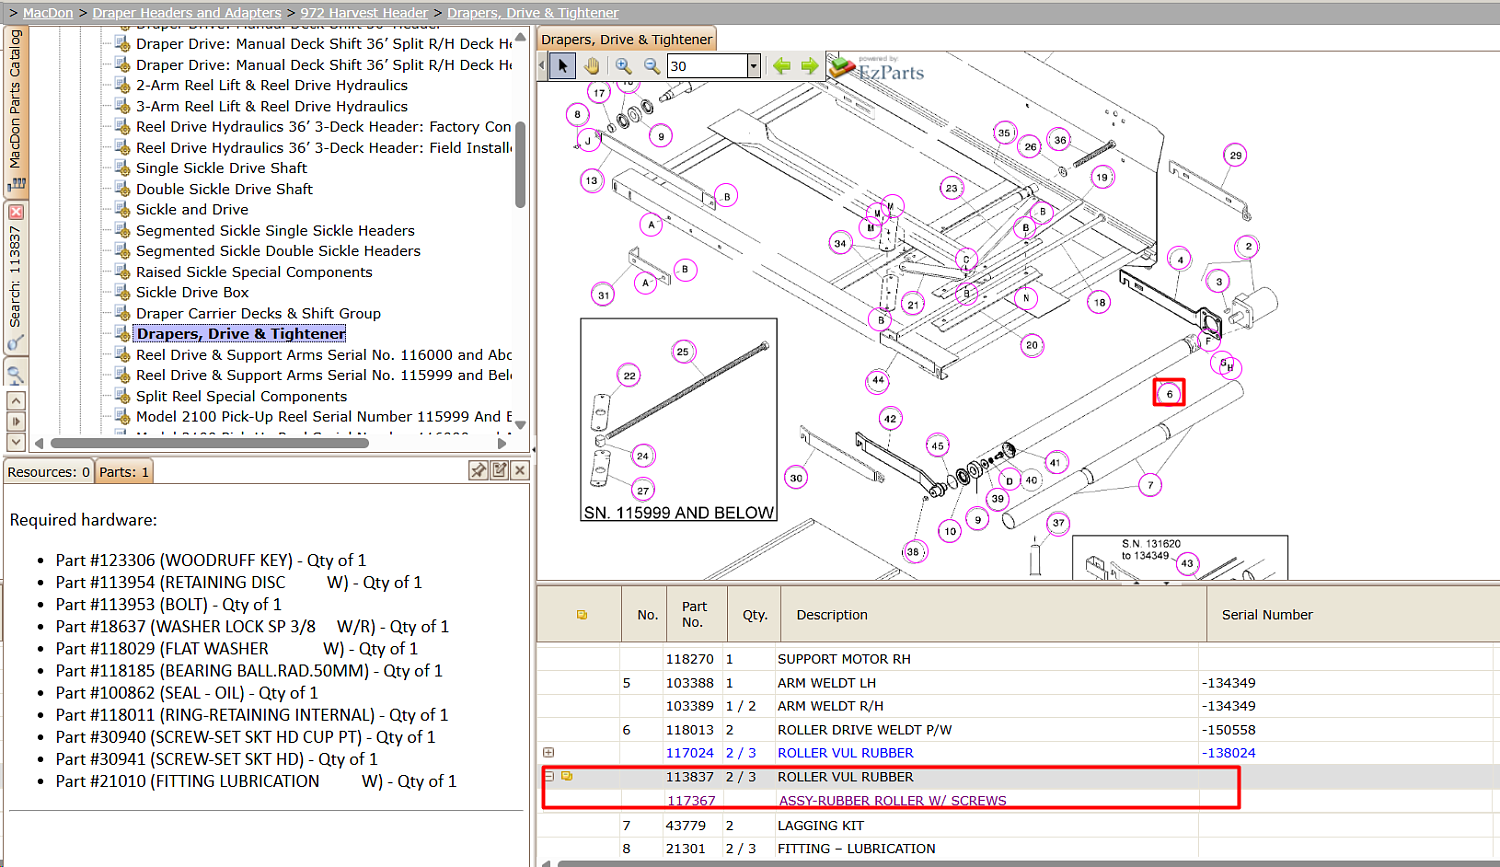Open the 117367 ASSY-RUBBER ROLLER link
This screenshot has height=867, width=1500.
892,801
